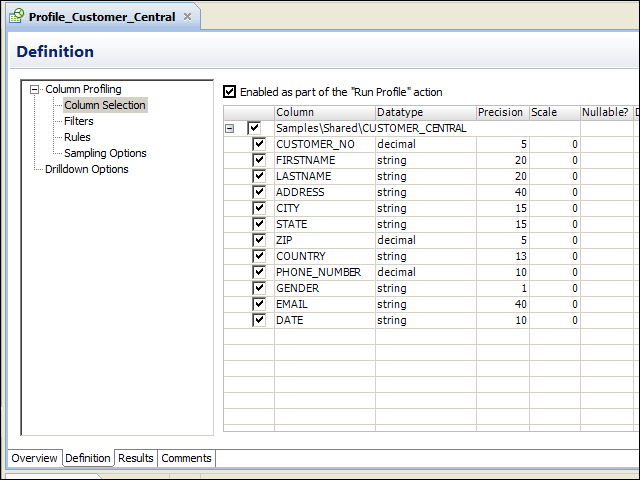The width and height of the screenshot is (640, 480).
Task: Click the decimal datatype of CUSTOMER_NO
Action: 396,144
